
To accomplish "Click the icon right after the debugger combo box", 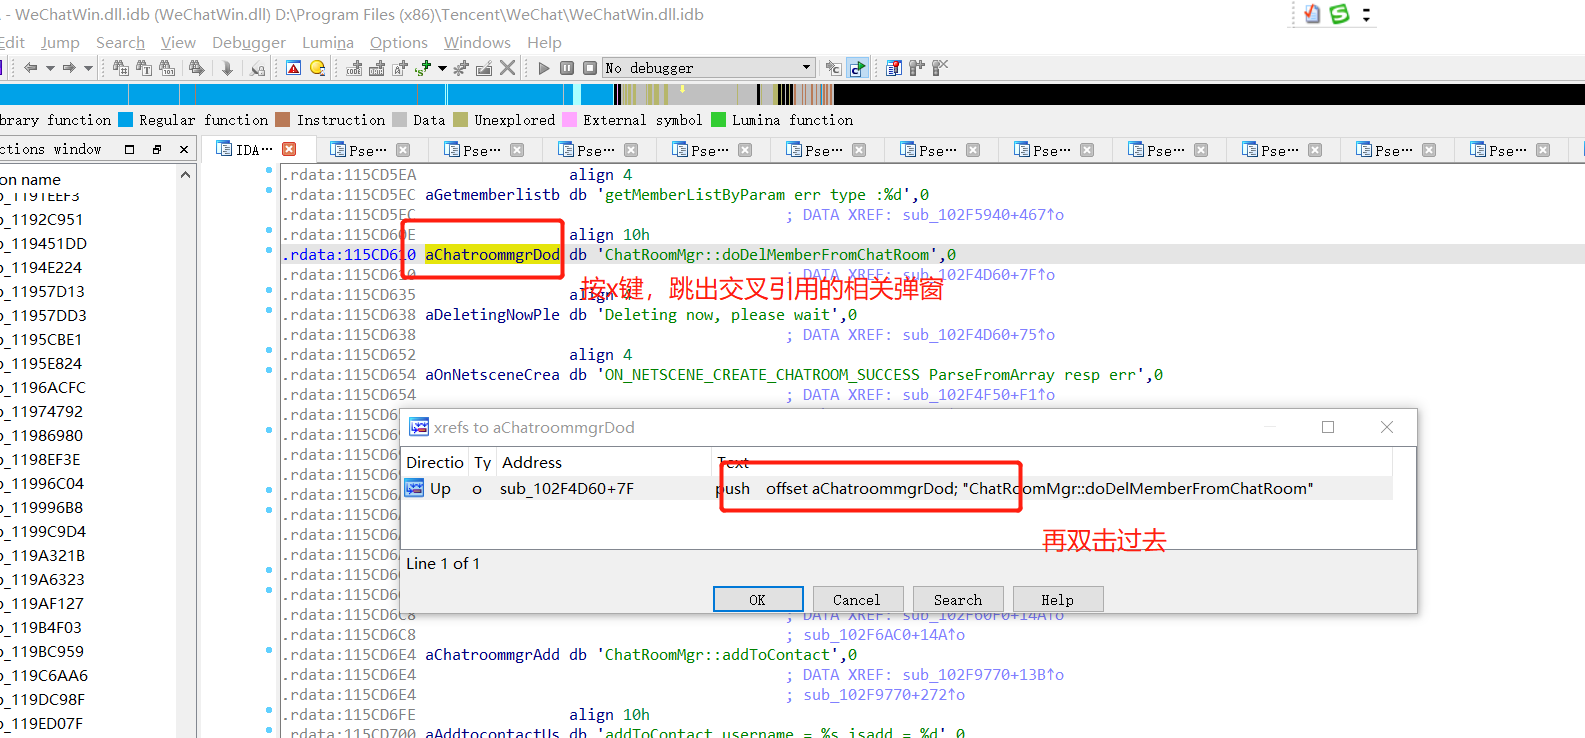I will (833, 68).
